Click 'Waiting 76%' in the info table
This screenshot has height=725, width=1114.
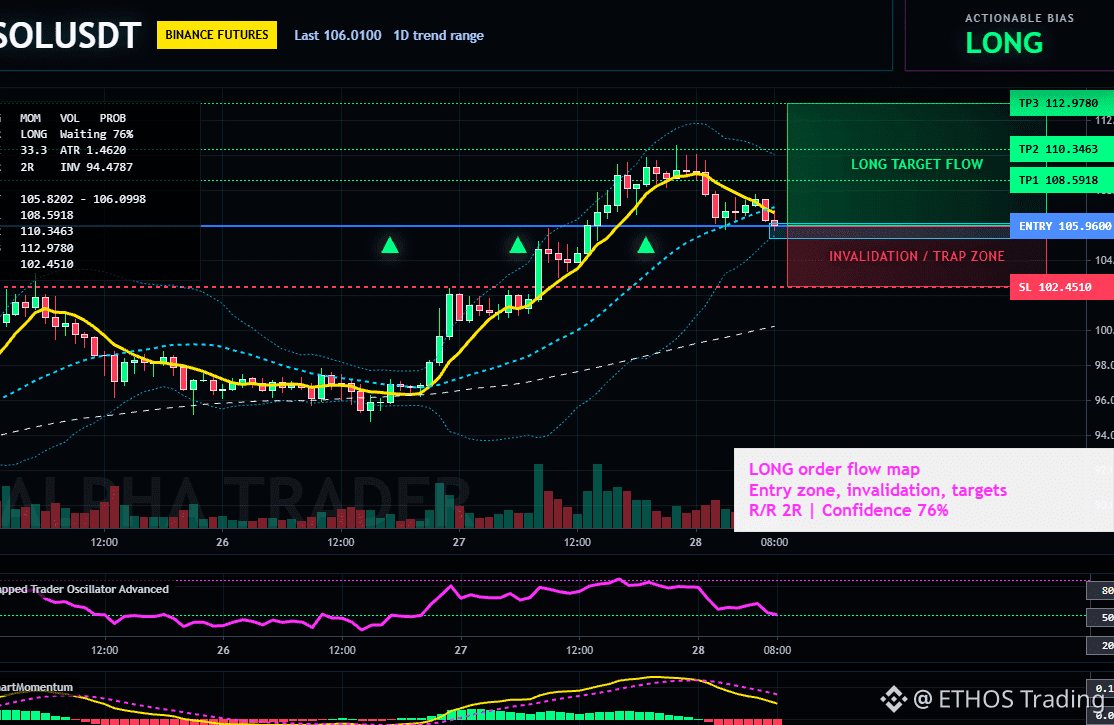[x=97, y=134]
